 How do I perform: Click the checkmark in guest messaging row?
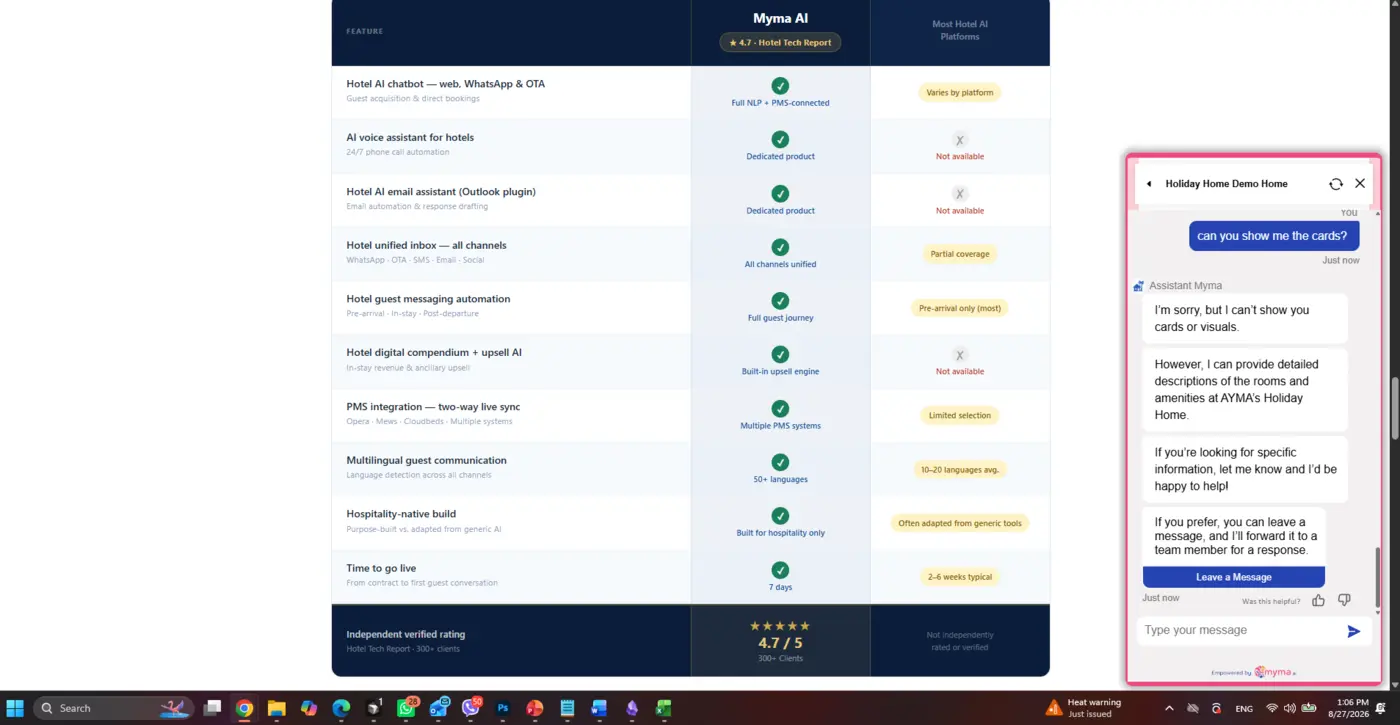(780, 301)
